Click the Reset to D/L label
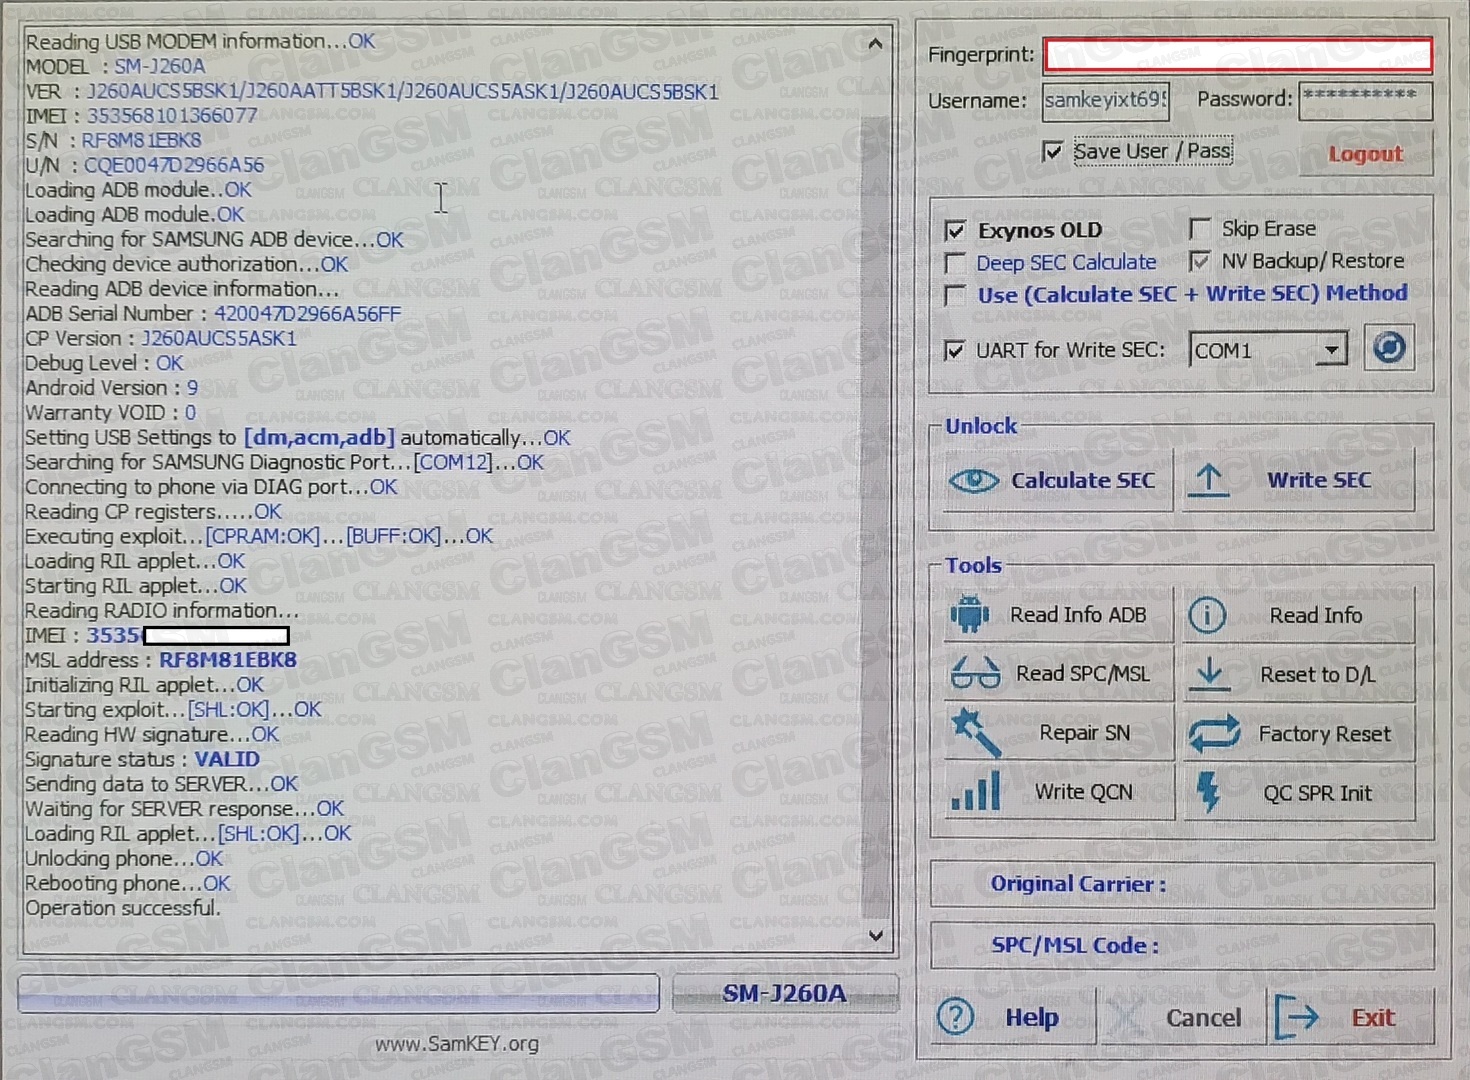 (1317, 675)
